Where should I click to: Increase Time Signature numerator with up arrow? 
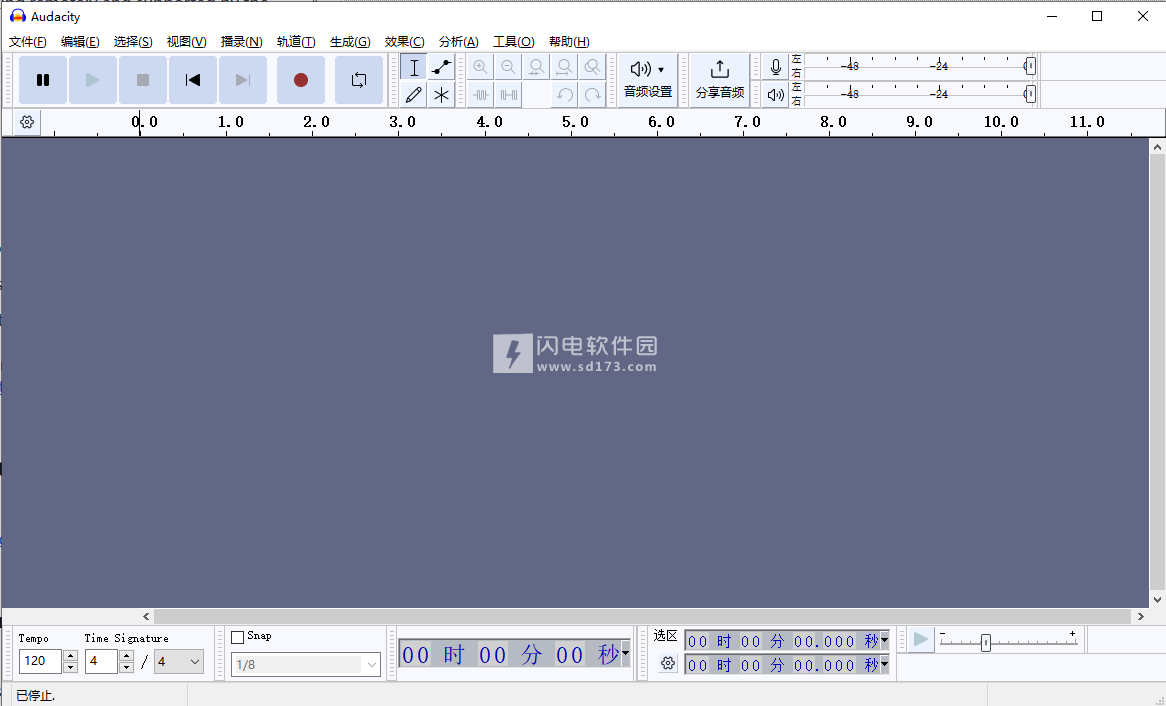click(x=126, y=655)
